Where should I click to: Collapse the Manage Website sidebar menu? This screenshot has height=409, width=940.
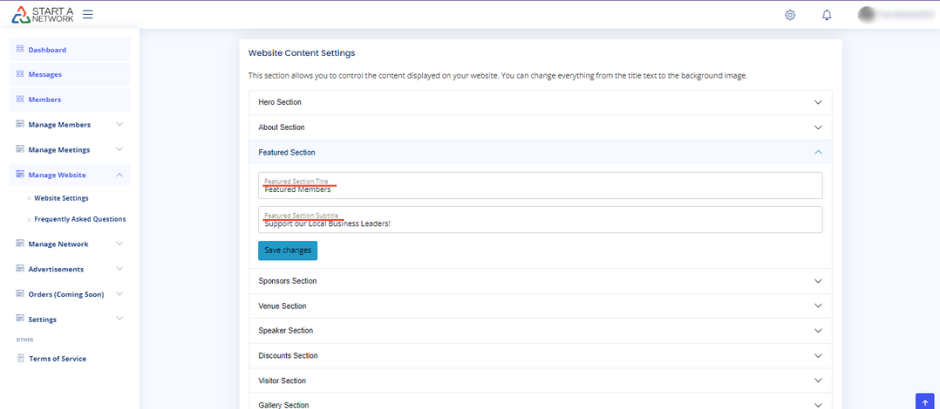pyautogui.click(x=119, y=175)
